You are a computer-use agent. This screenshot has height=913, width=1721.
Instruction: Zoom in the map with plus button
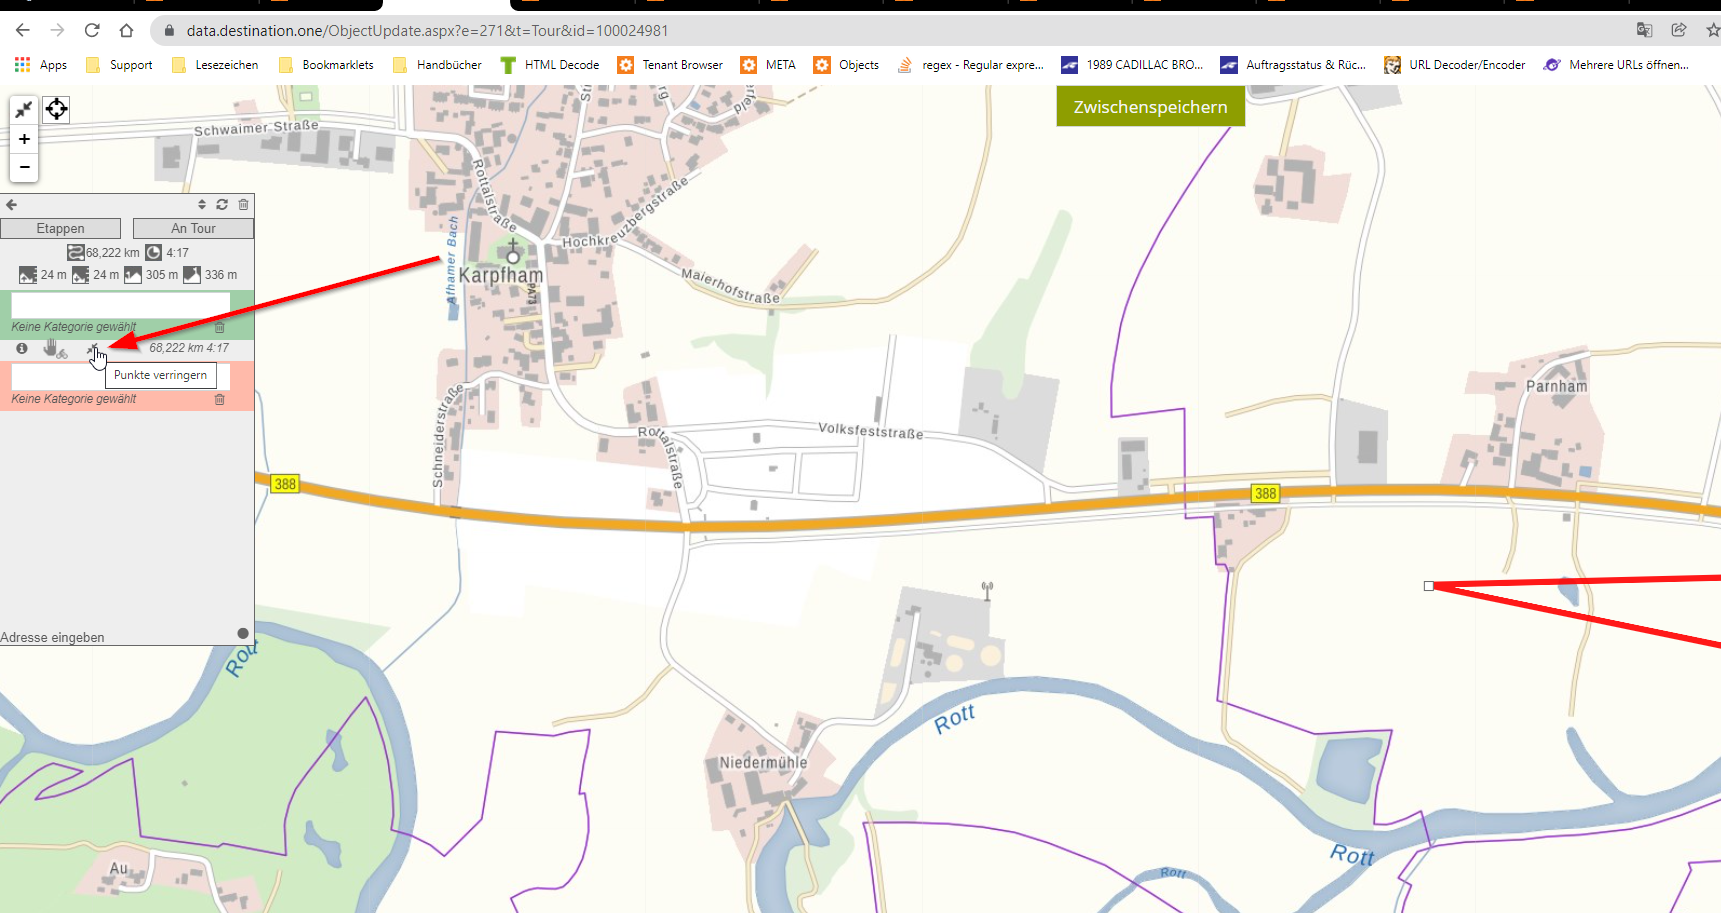point(24,139)
